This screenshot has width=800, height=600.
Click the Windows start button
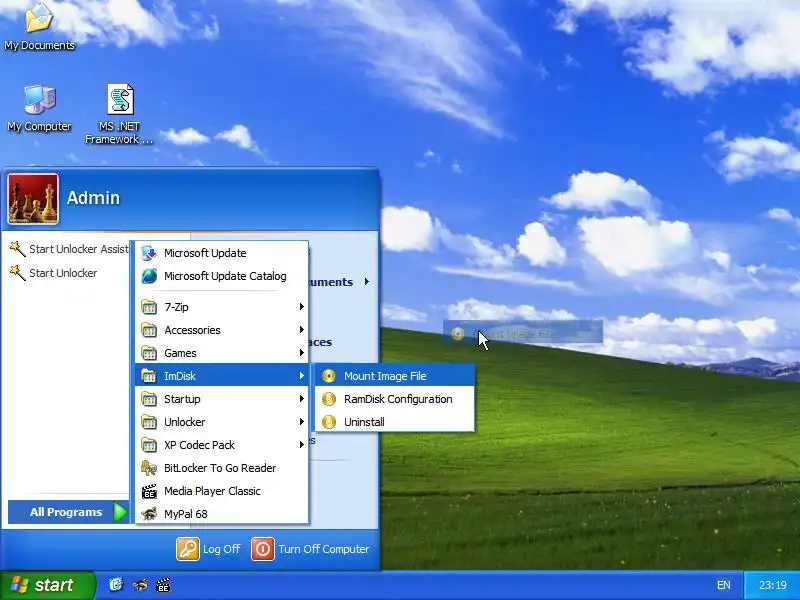(47, 585)
